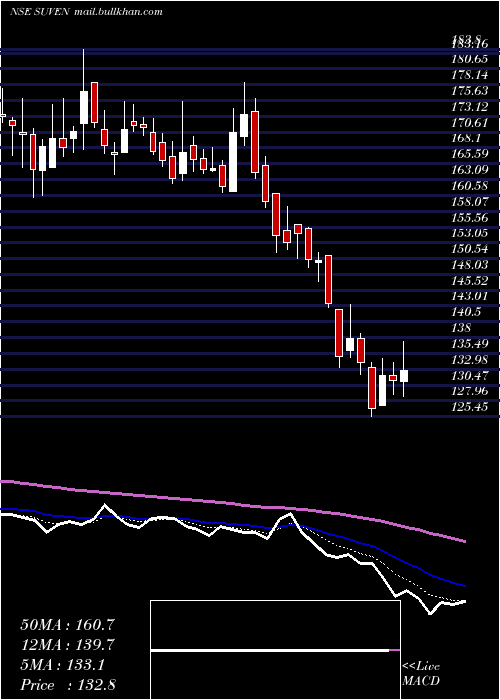Click the 127.96 price axis label
The height and width of the screenshot is (700, 500).
coord(470,390)
